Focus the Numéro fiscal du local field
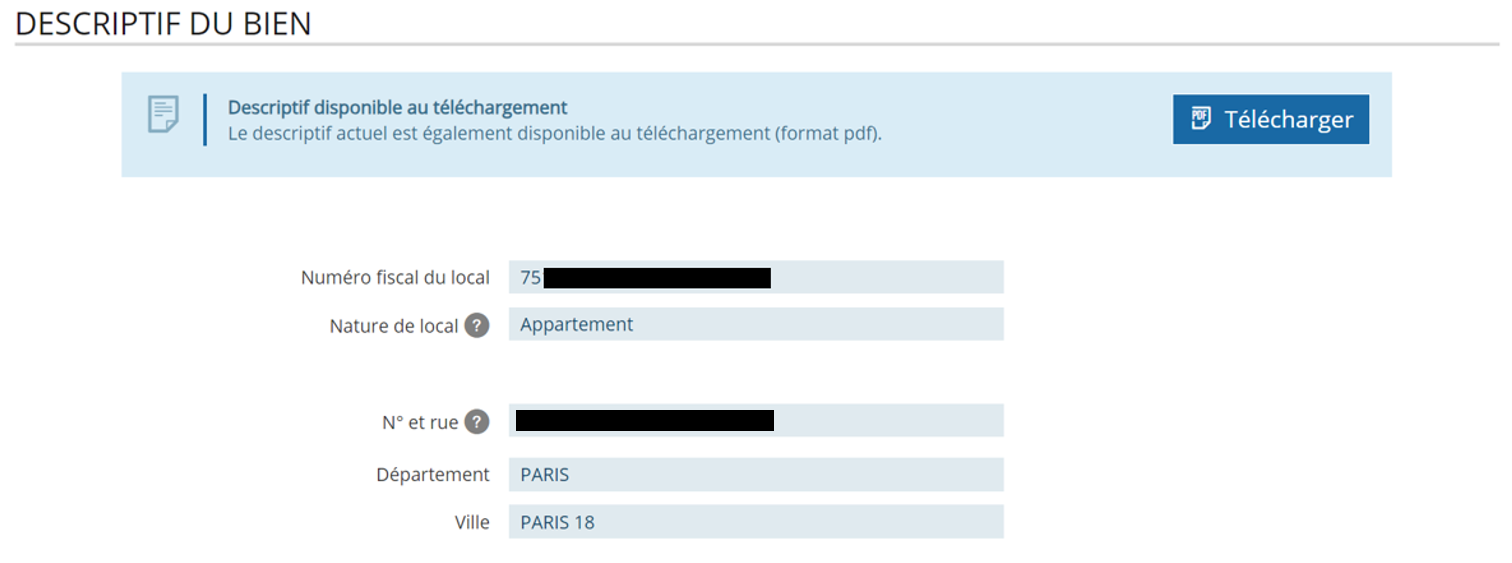 point(756,277)
